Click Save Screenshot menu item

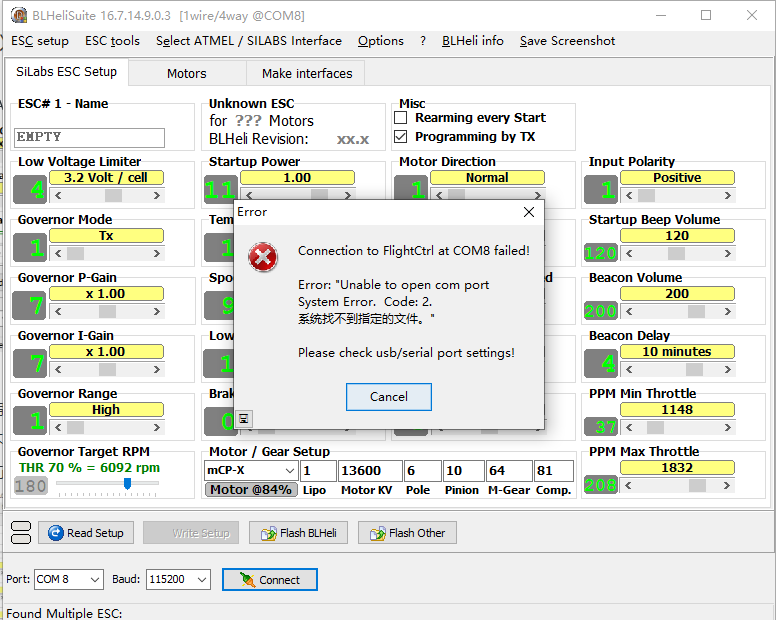[x=567, y=41]
